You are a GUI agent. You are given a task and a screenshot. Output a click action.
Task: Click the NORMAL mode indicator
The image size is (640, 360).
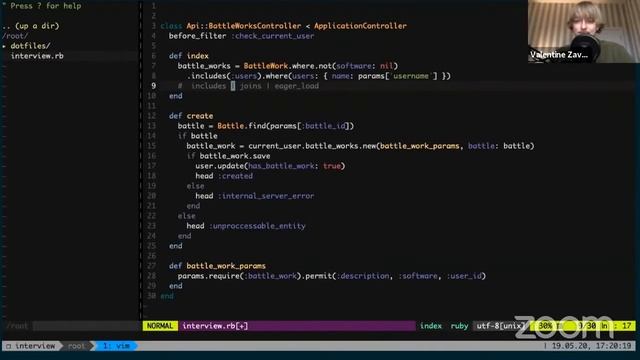[x=160, y=326]
